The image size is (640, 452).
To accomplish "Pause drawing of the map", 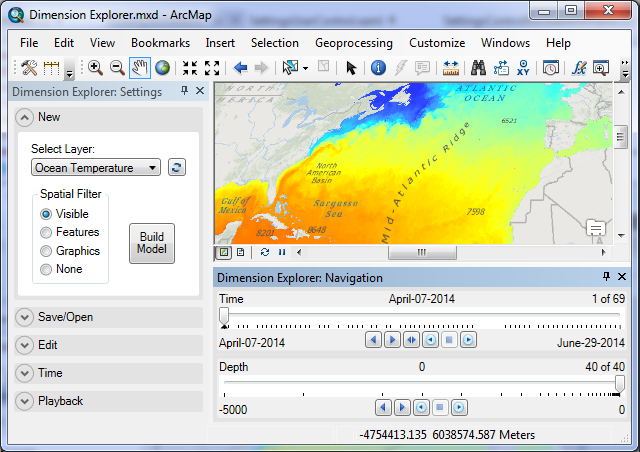I will (x=282, y=252).
